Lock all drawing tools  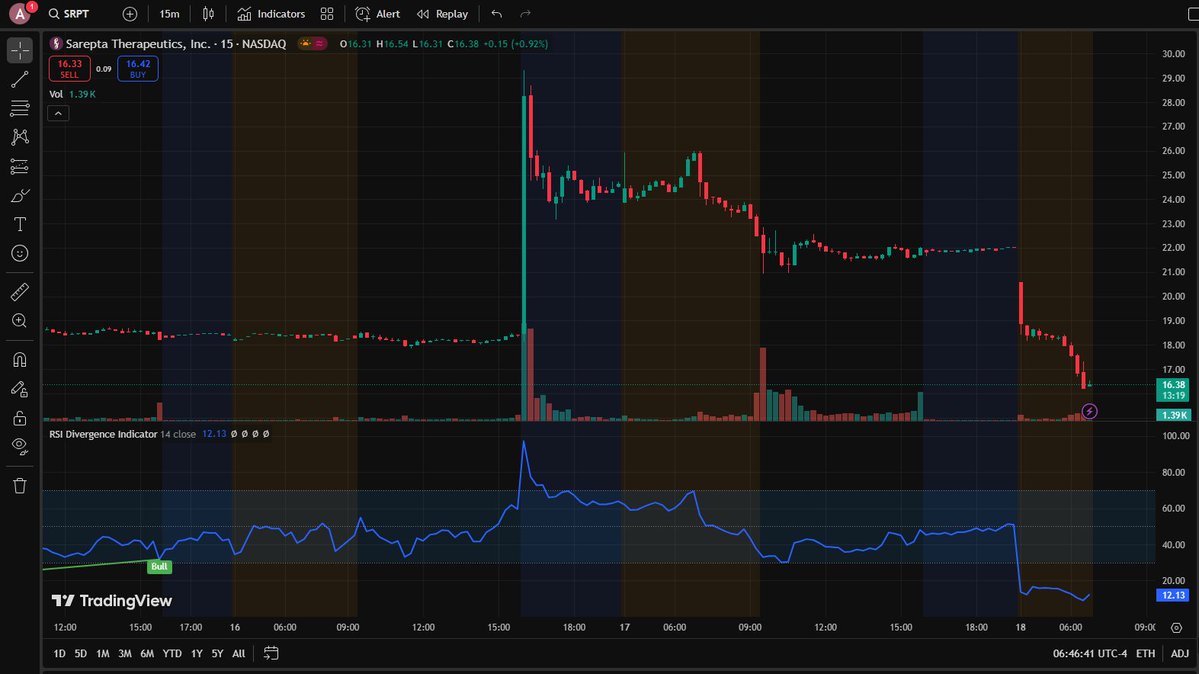[20, 418]
